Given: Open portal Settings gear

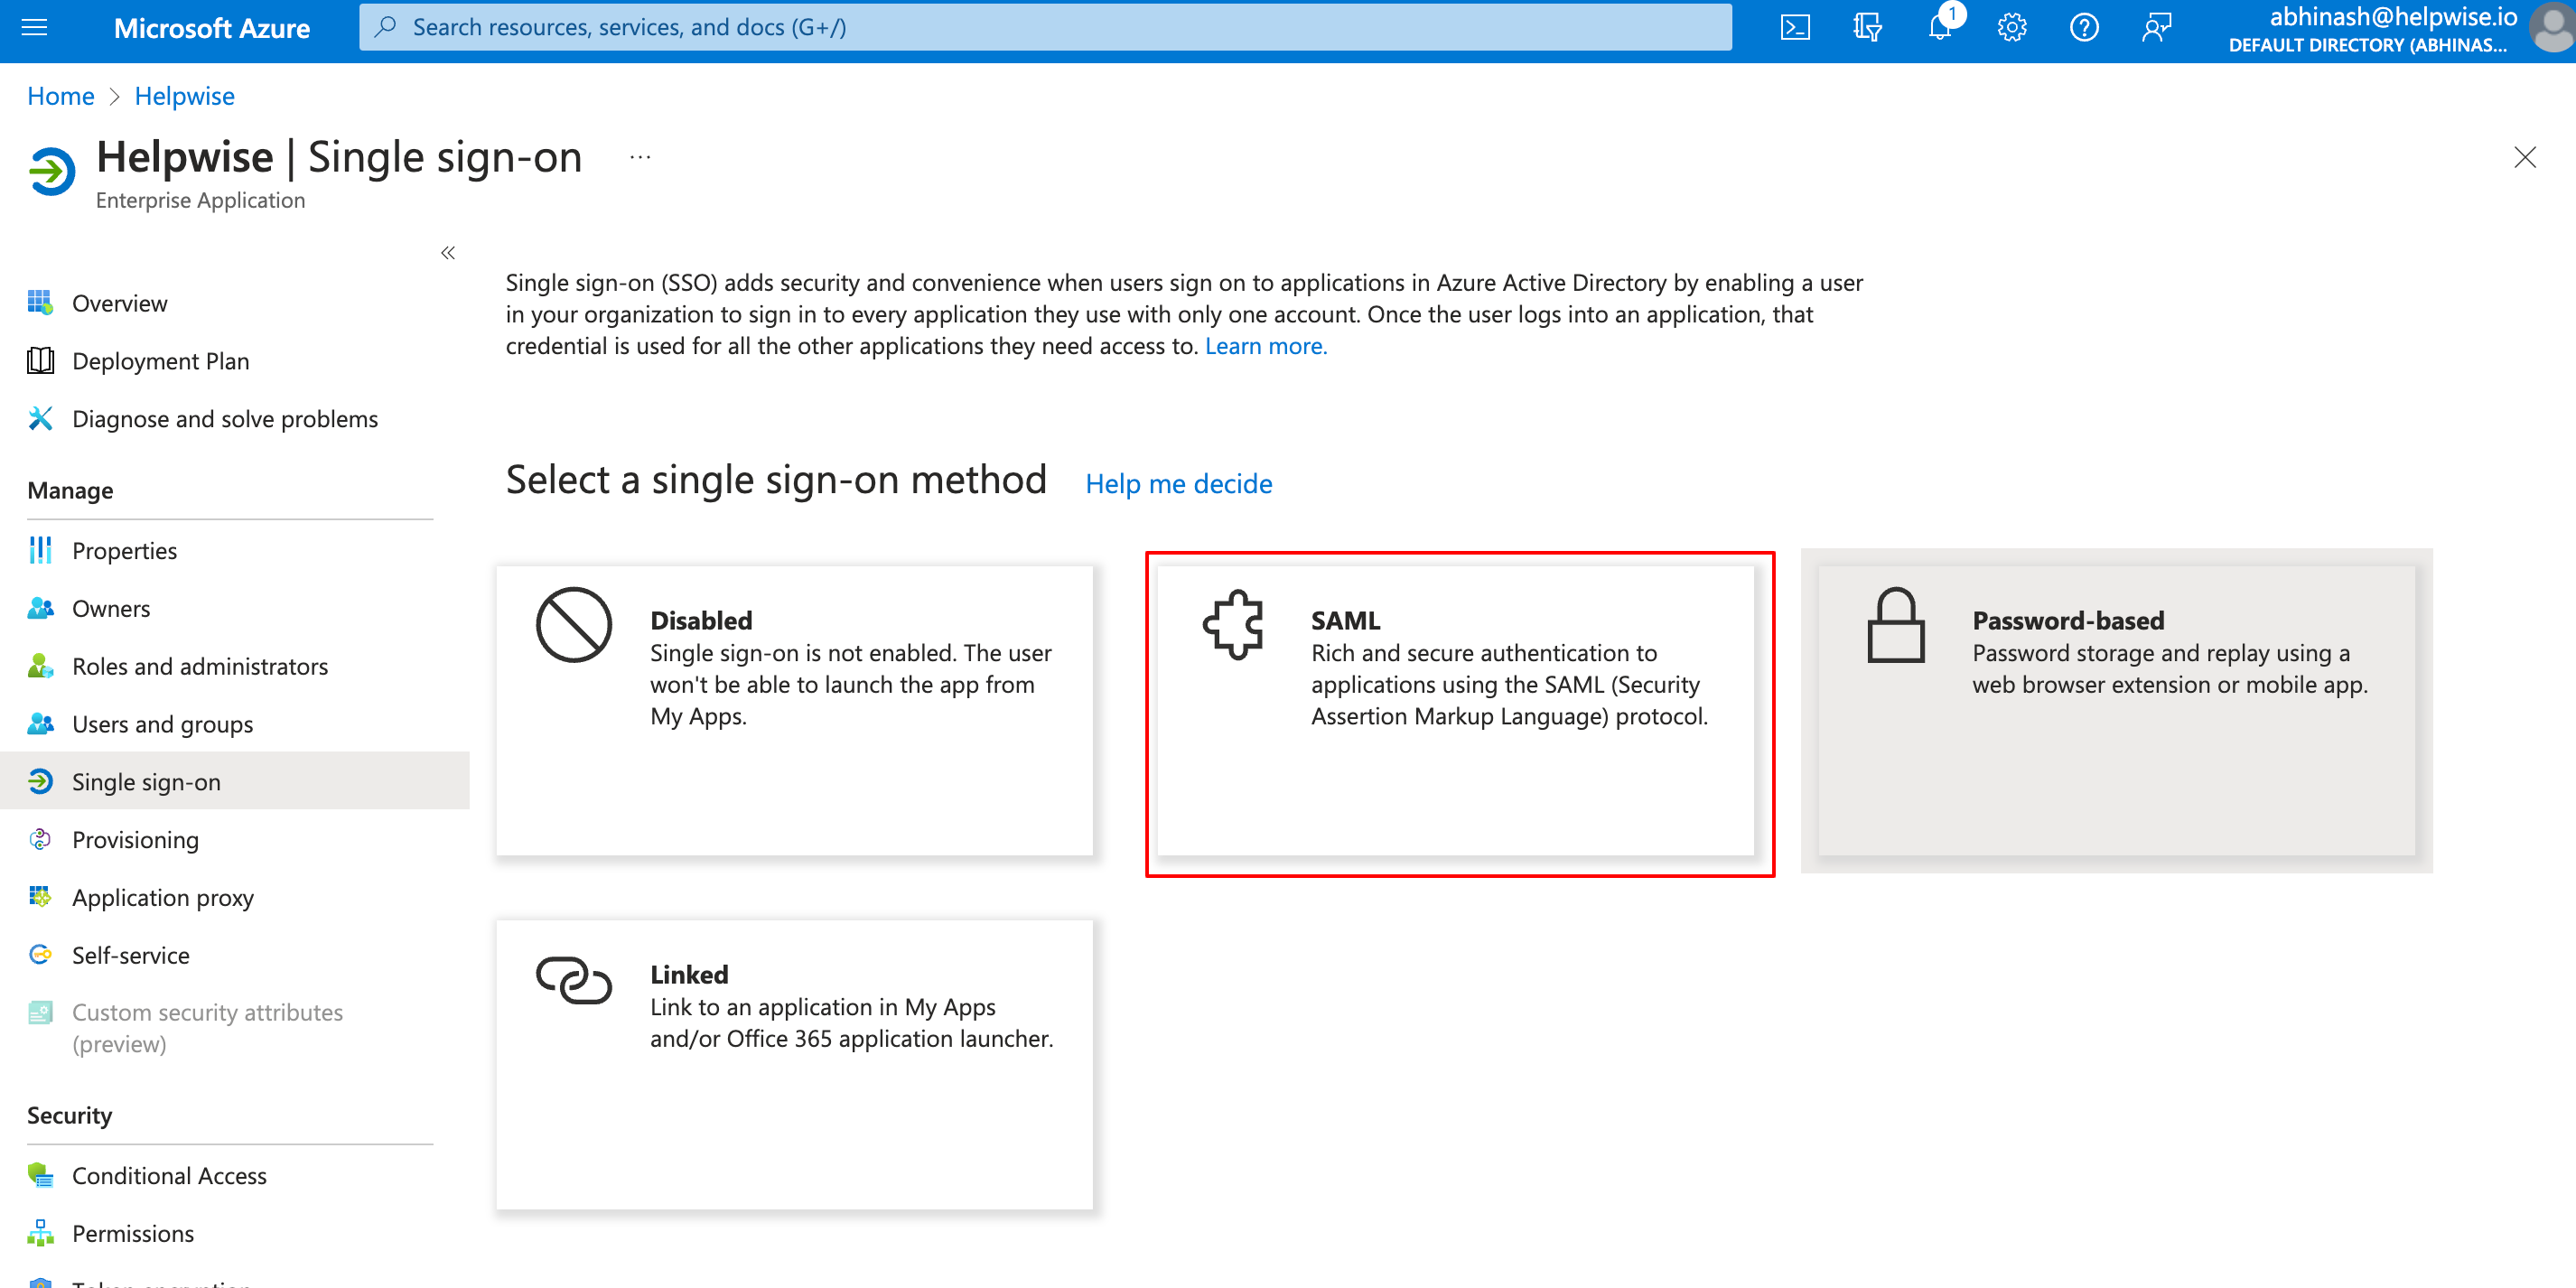Looking at the screenshot, I should click(2012, 27).
